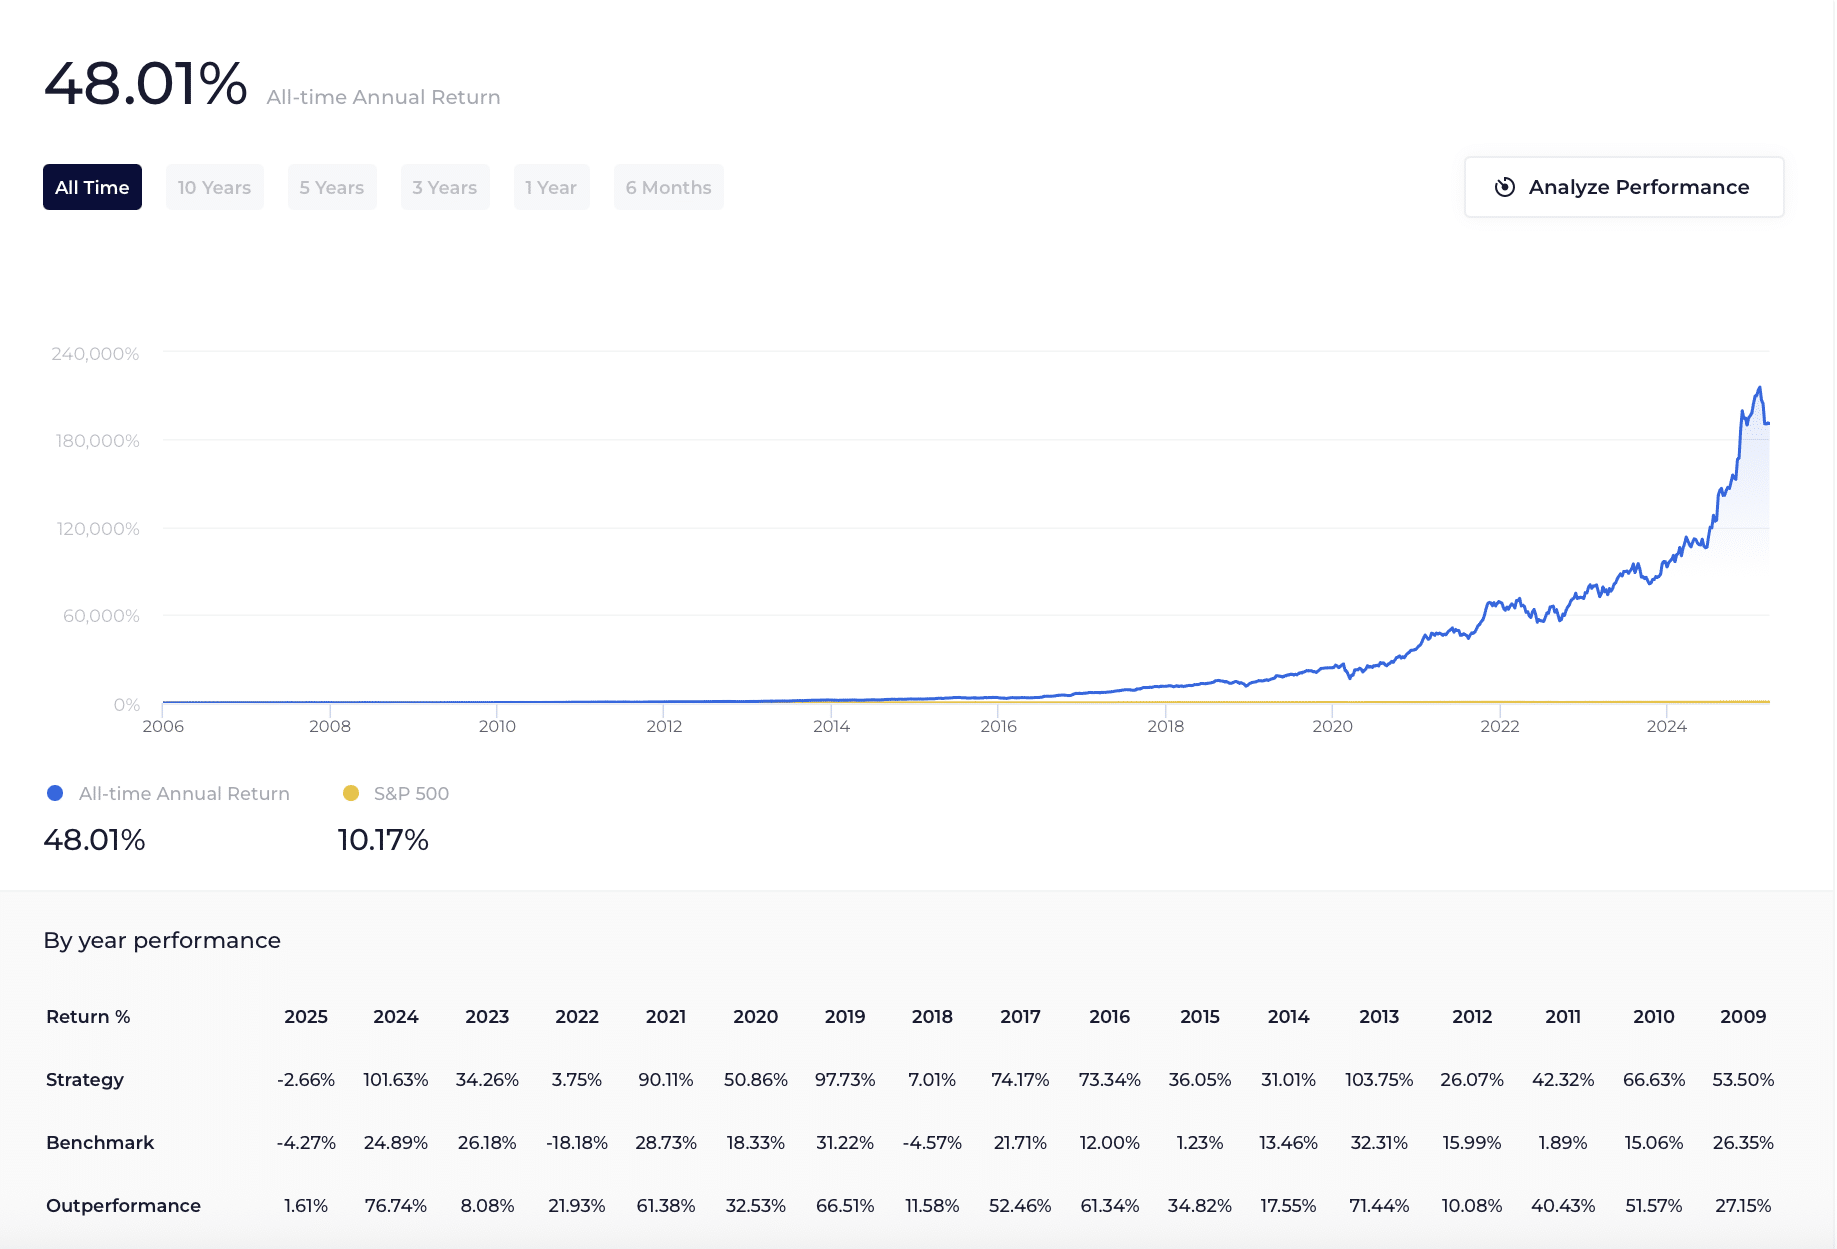This screenshot has height=1249, width=1837.
Task: Click the Benchmark row label
Action: click(x=99, y=1142)
